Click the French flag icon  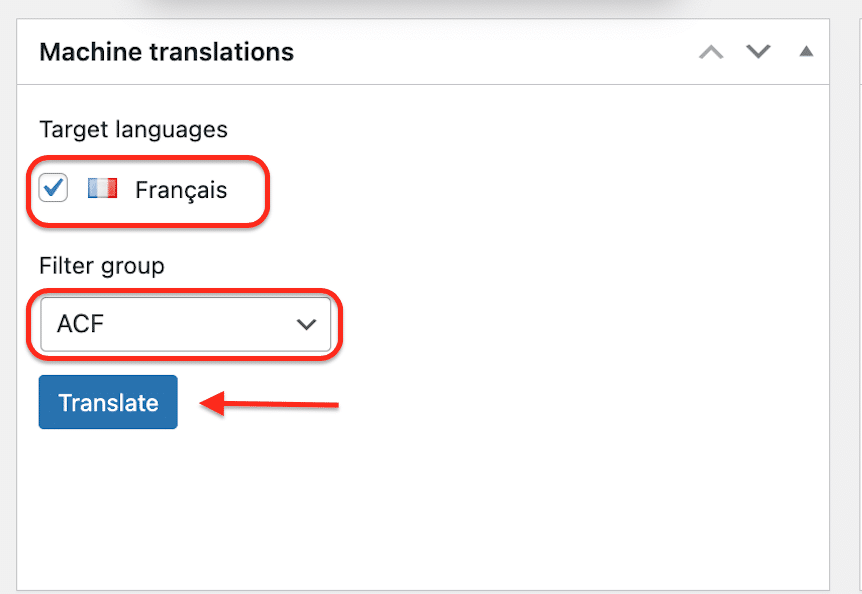point(102,187)
